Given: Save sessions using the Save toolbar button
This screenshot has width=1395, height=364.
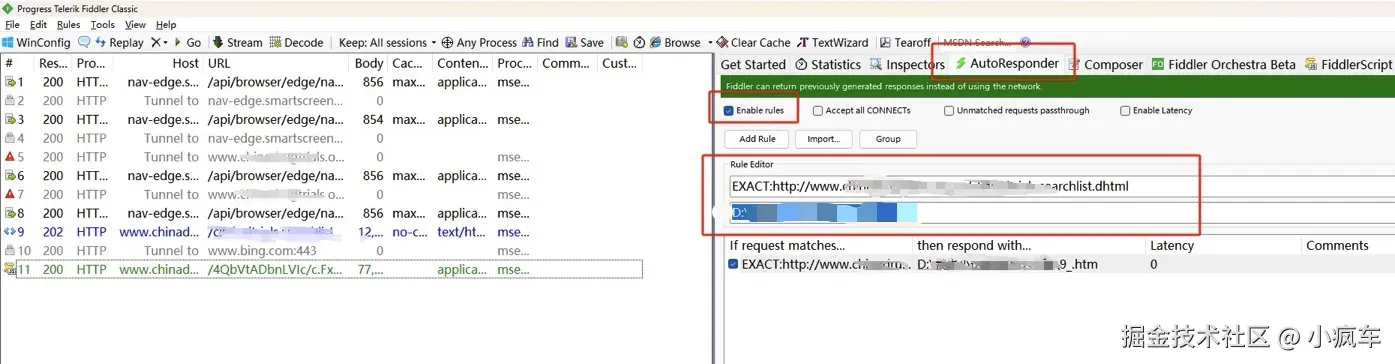Looking at the screenshot, I should pos(585,43).
